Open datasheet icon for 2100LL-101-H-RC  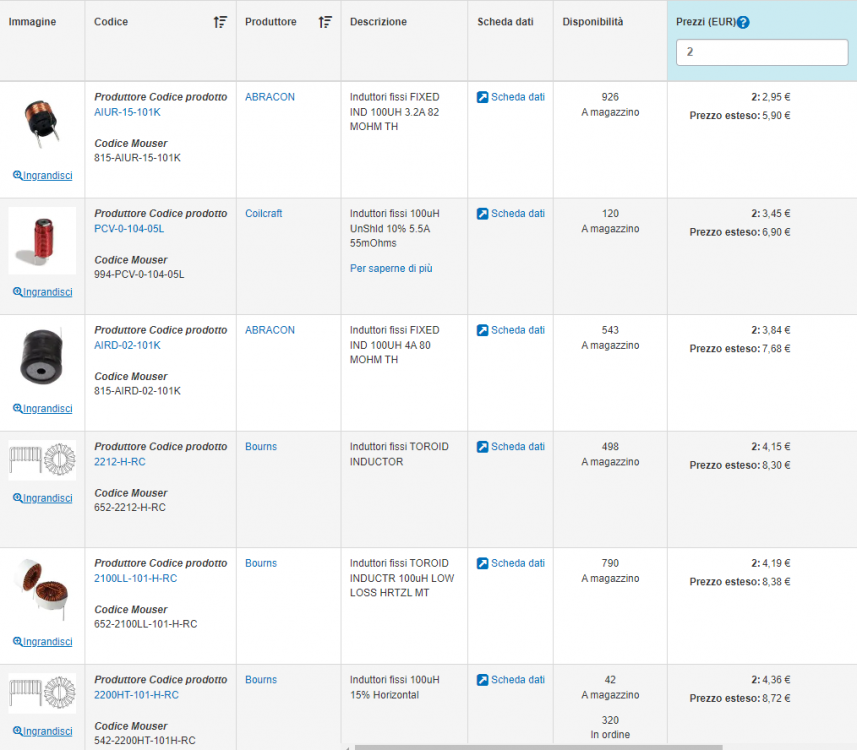tap(483, 564)
